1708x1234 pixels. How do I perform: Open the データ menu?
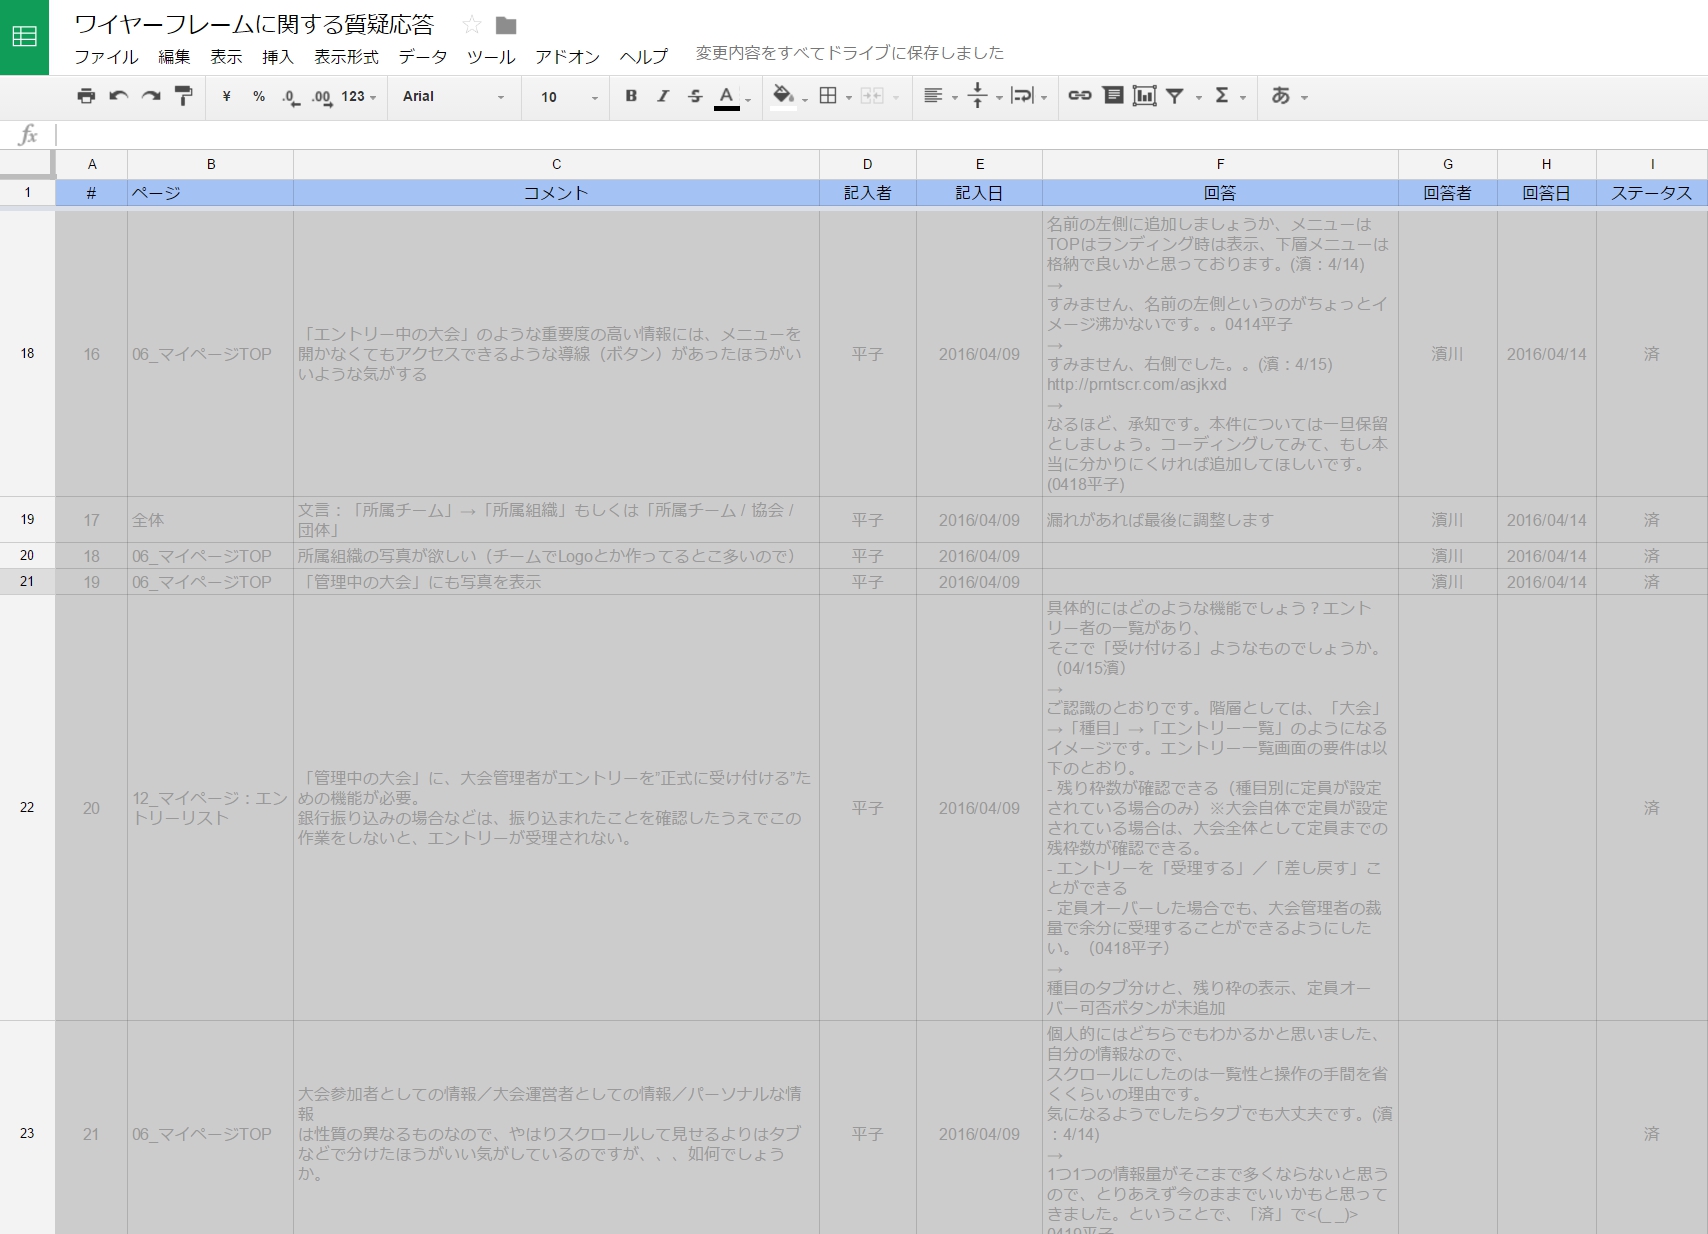(x=423, y=57)
